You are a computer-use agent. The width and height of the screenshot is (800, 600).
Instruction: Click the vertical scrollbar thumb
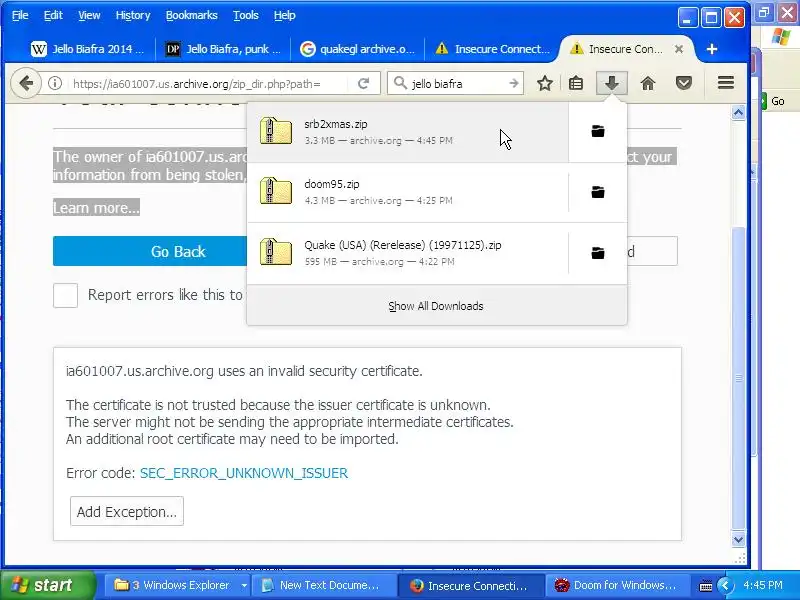[x=738, y=378]
